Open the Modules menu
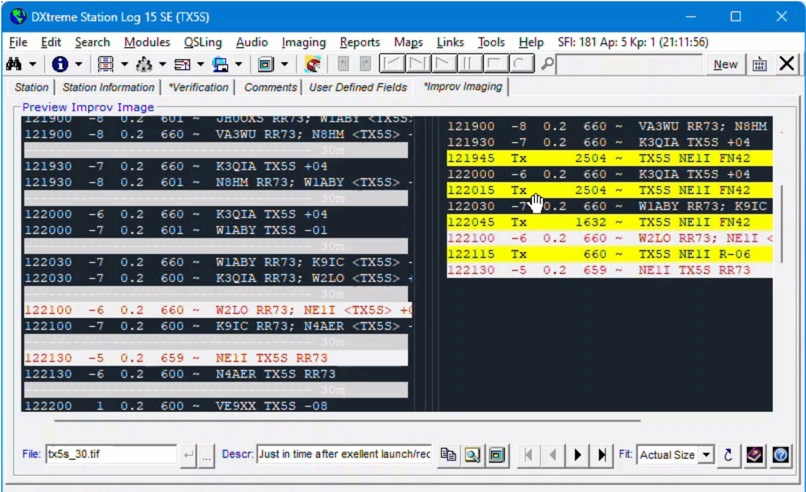 [147, 42]
